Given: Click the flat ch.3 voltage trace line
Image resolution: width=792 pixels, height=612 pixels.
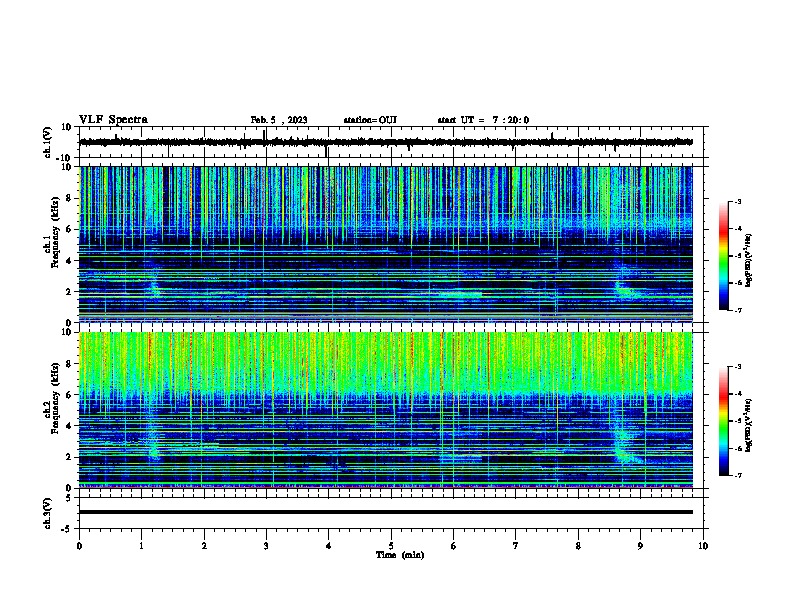Looking at the screenshot, I should [386, 512].
